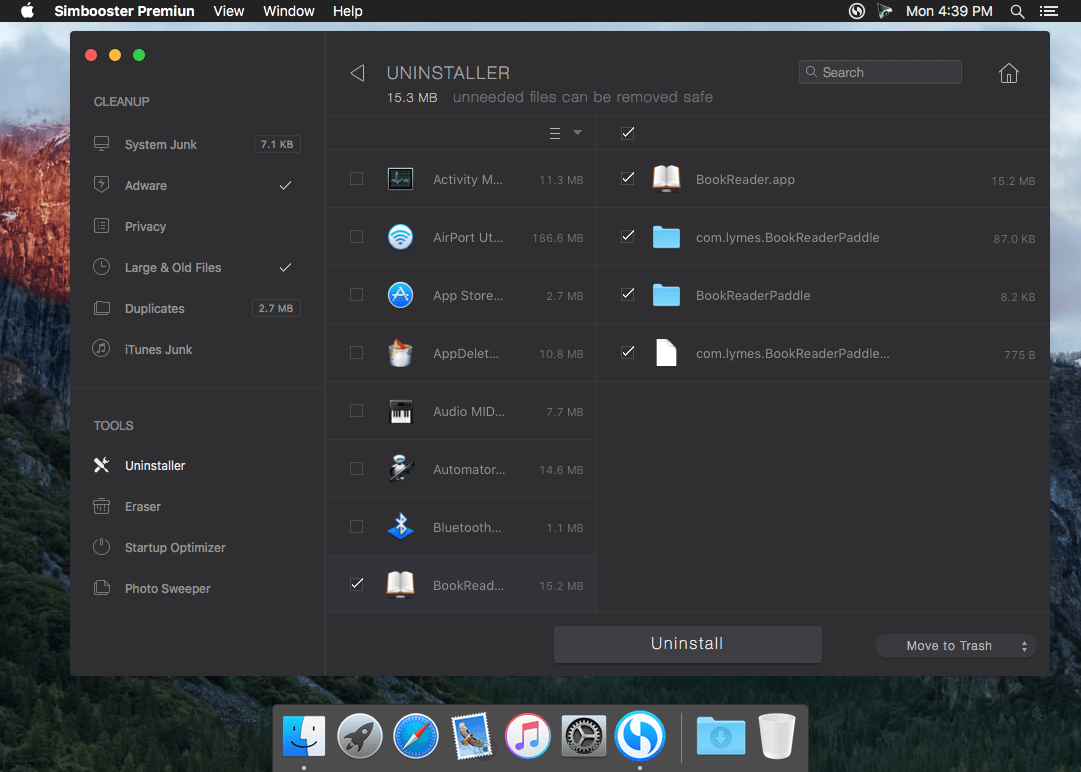Click the Adware shield icon
Screen dimensions: 1081x772
tap(101, 185)
